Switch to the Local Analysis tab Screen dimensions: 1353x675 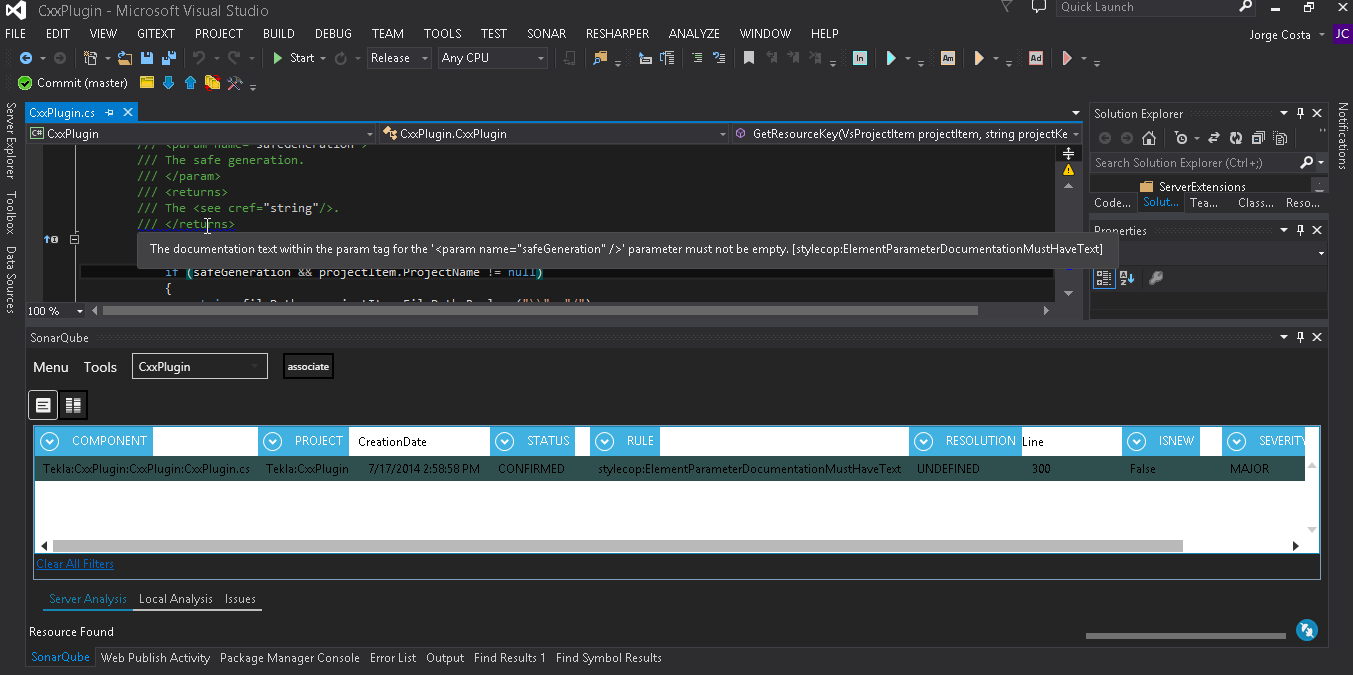176,599
